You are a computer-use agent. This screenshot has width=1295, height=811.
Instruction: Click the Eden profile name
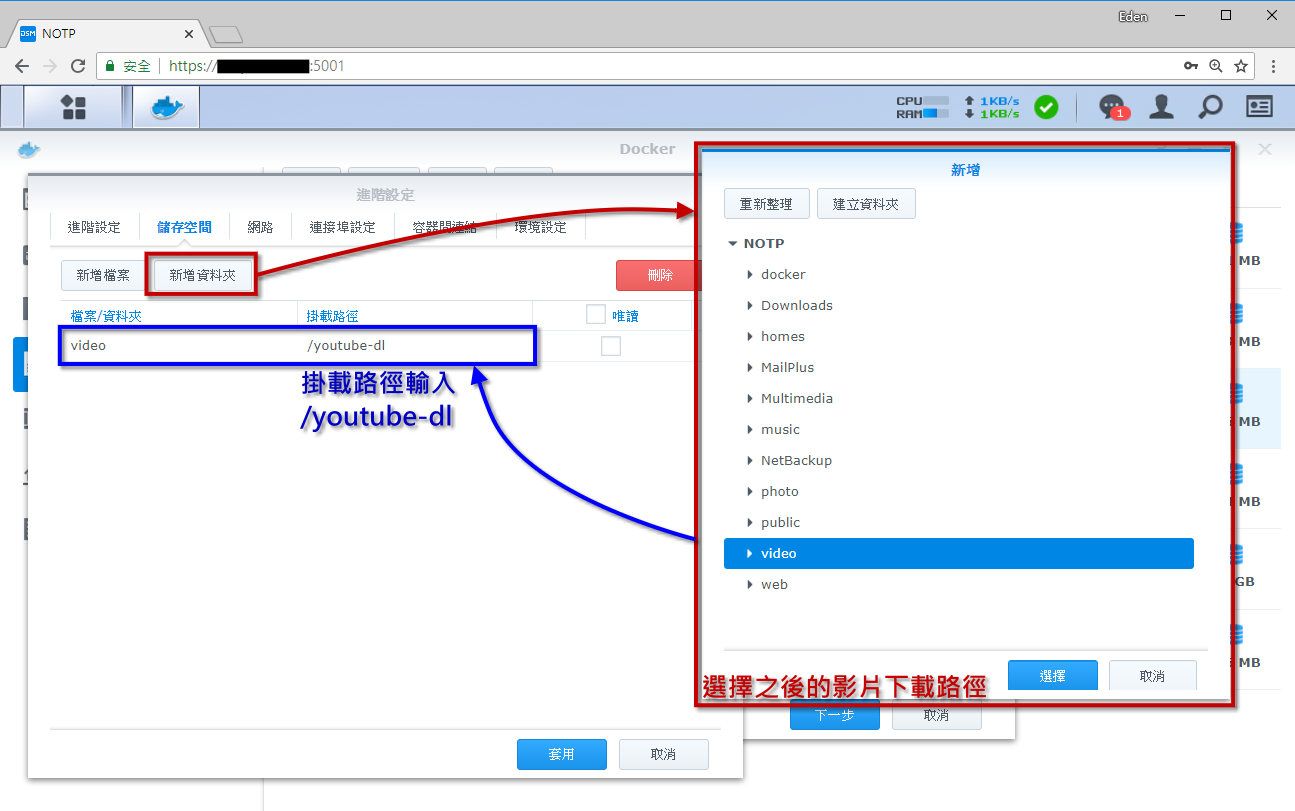[x=1133, y=16]
